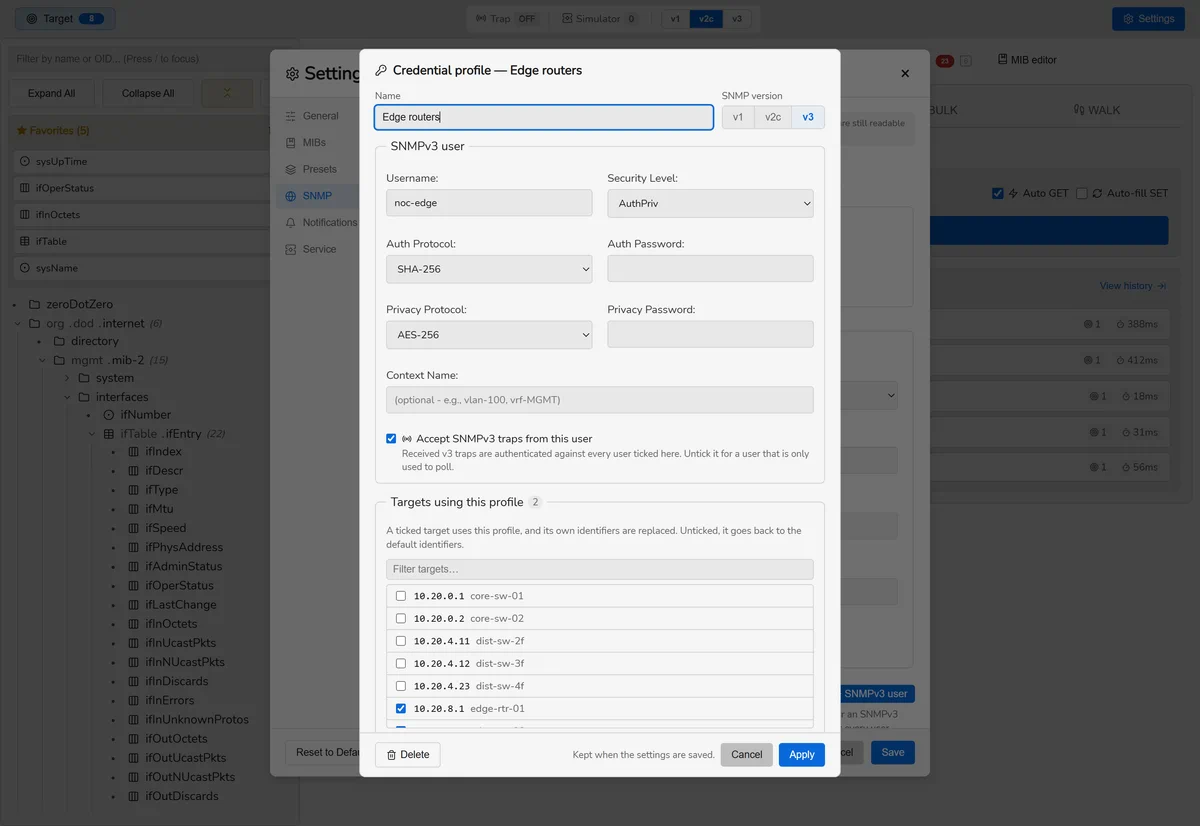Cancel the credential profile dialog
Screen dimensions: 1200x826
pos(747,755)
